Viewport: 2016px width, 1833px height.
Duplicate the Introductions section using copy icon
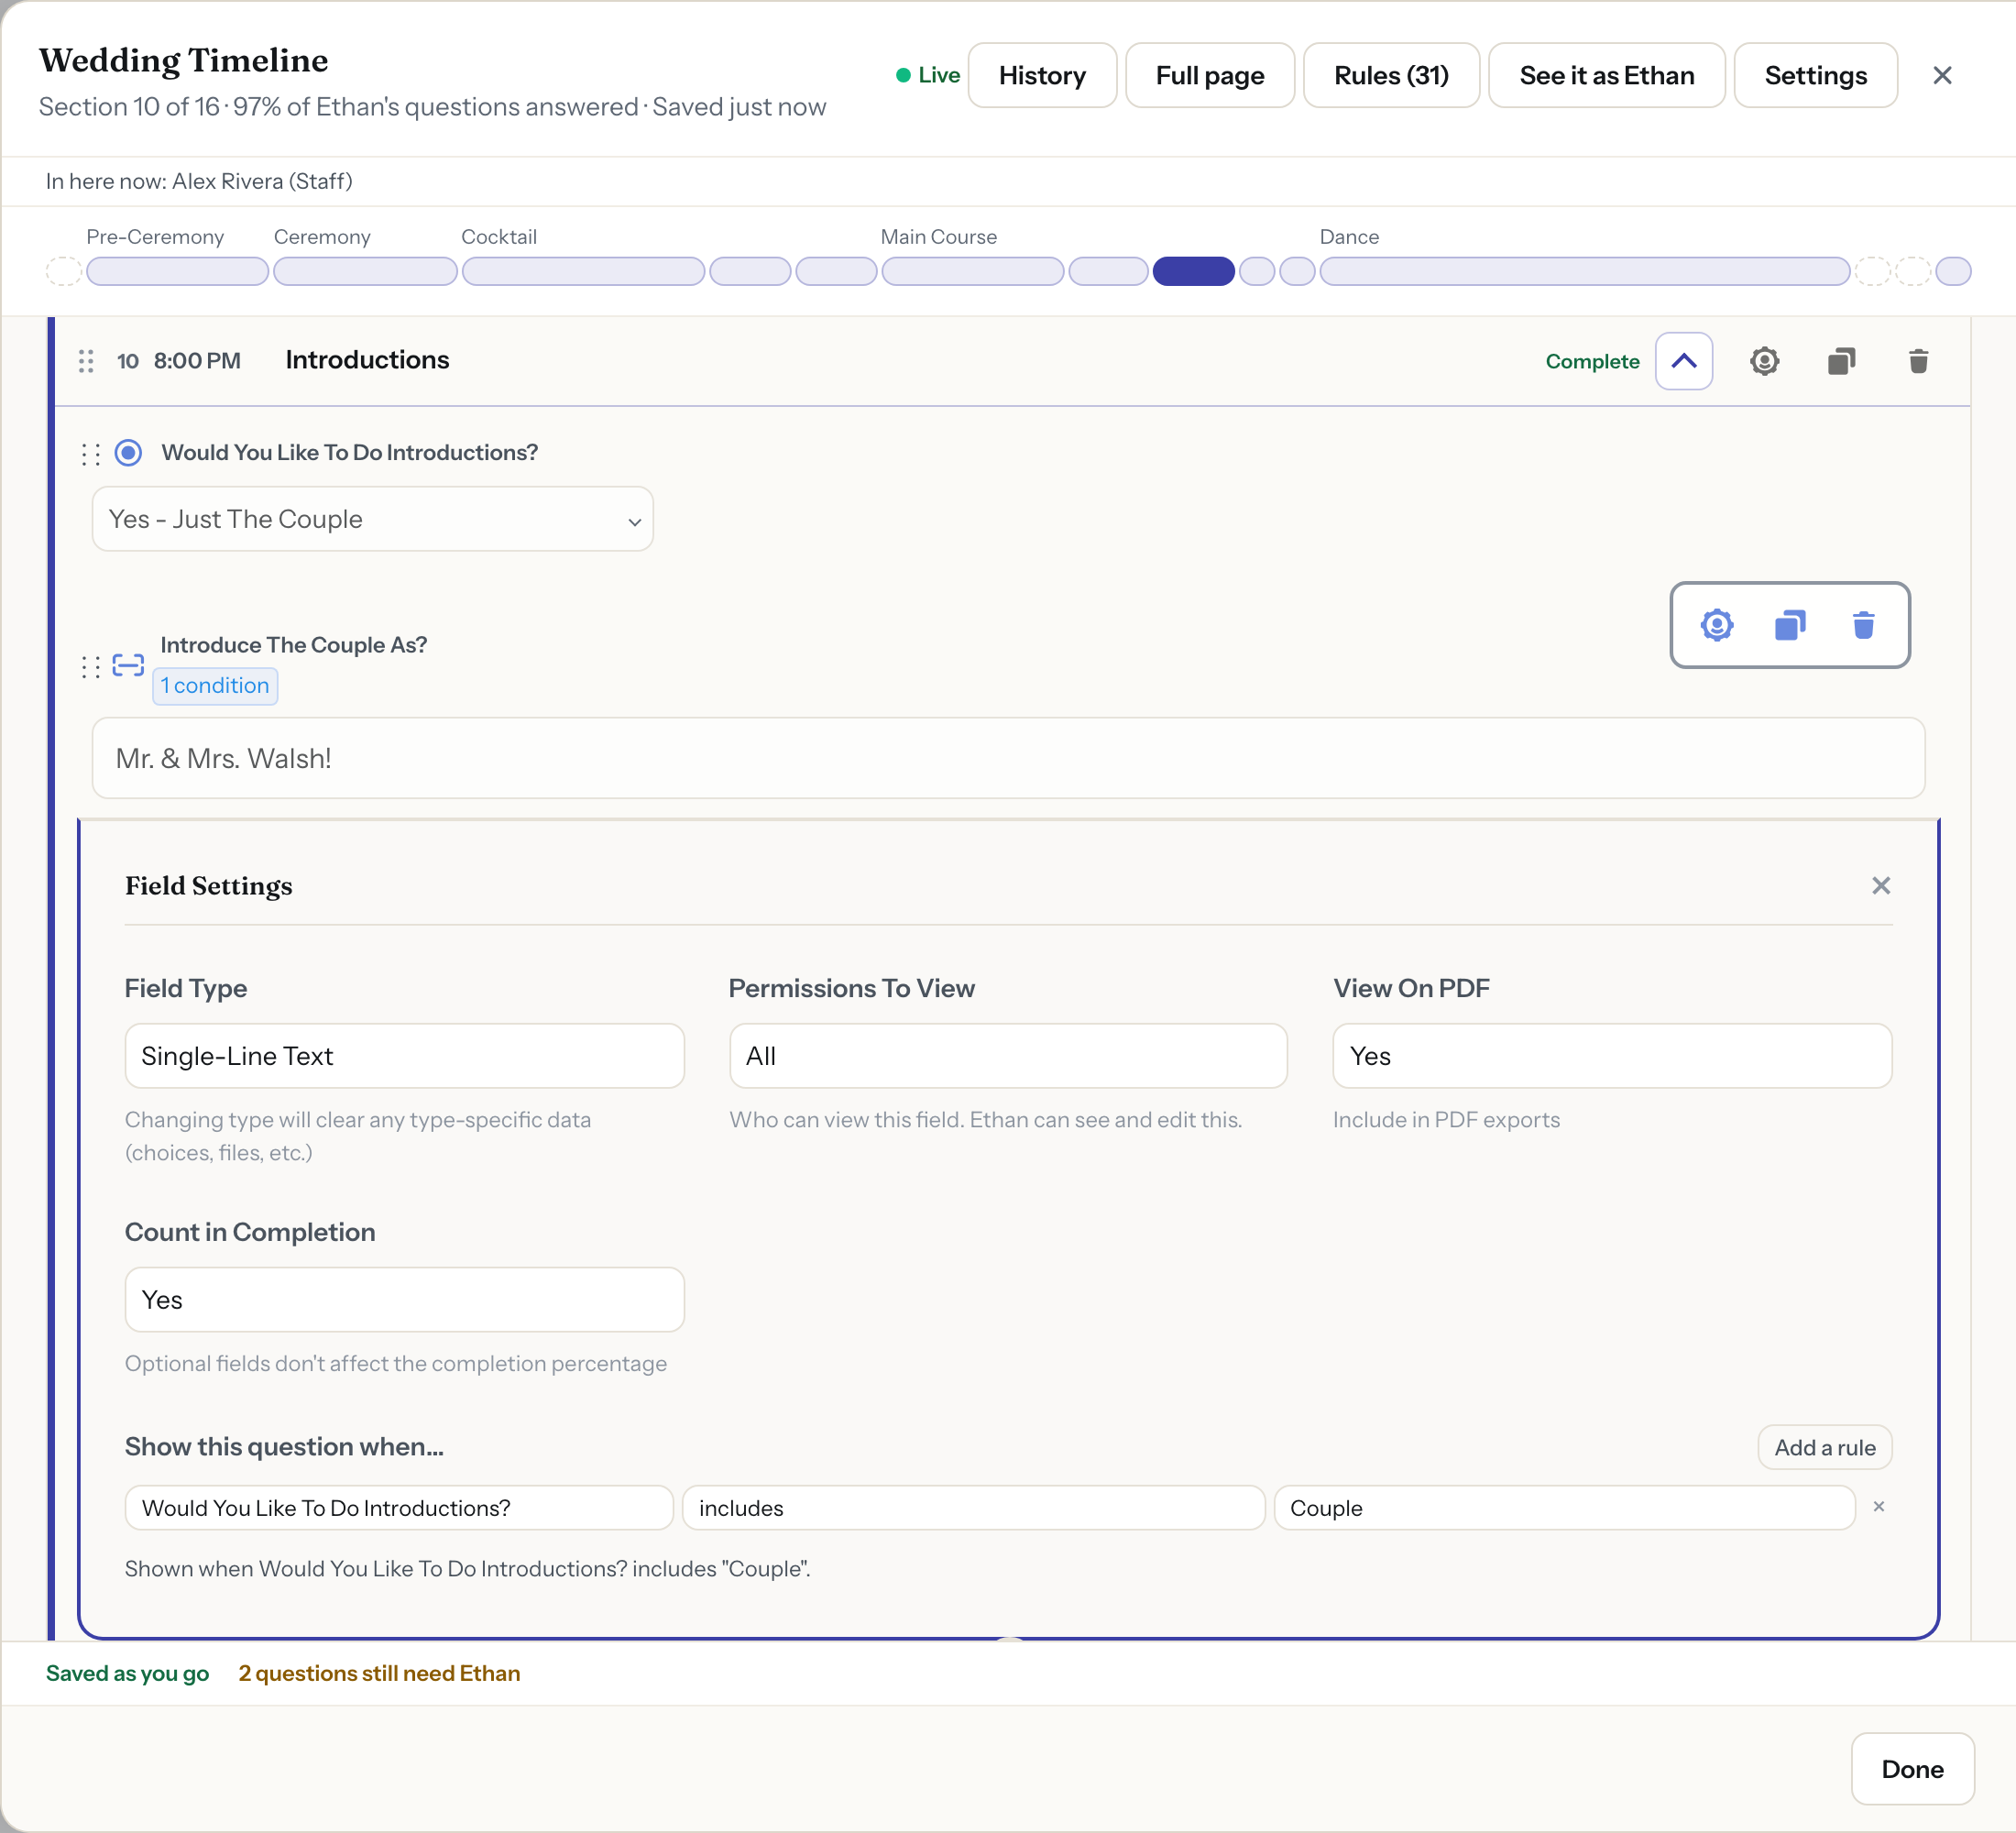click(1841, 361)
